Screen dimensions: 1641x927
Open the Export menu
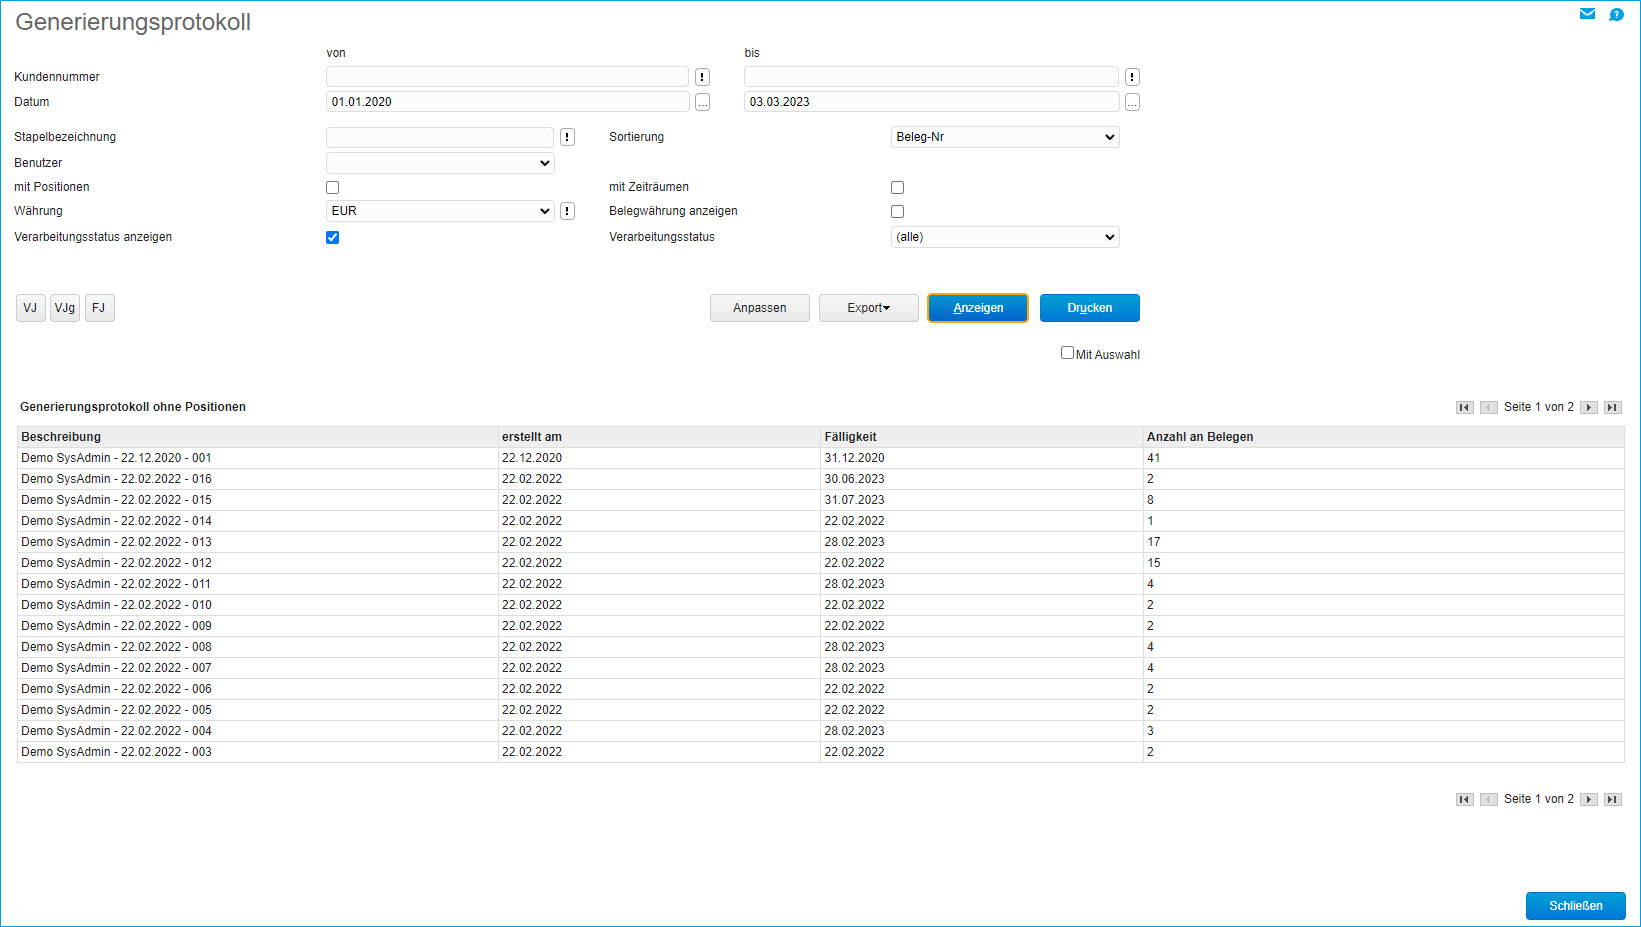pos(868,308)
